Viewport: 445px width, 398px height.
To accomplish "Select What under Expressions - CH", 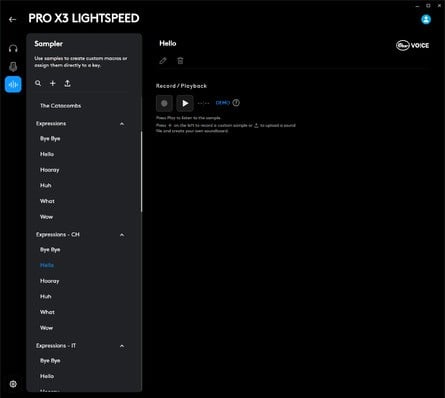I will 47,312.
